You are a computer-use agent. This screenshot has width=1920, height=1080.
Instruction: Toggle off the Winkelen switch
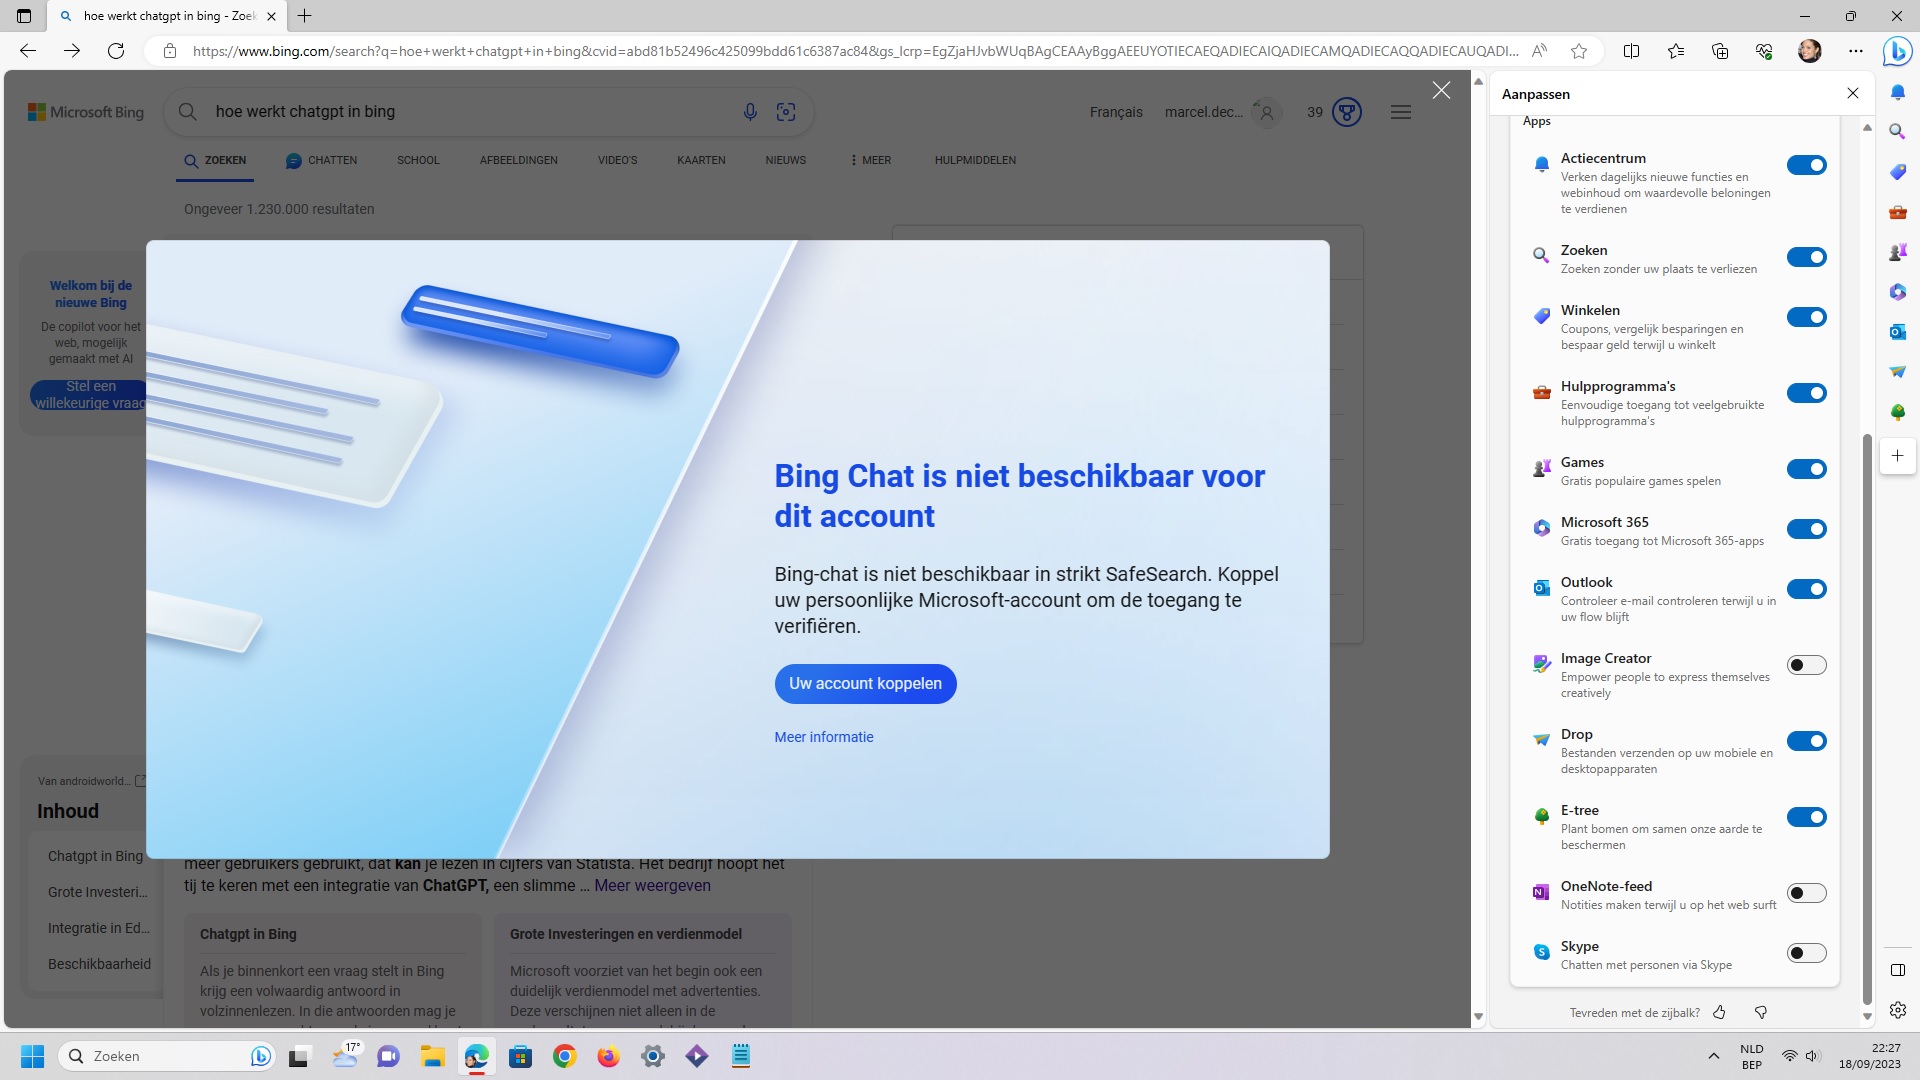tap(1806, 317)
